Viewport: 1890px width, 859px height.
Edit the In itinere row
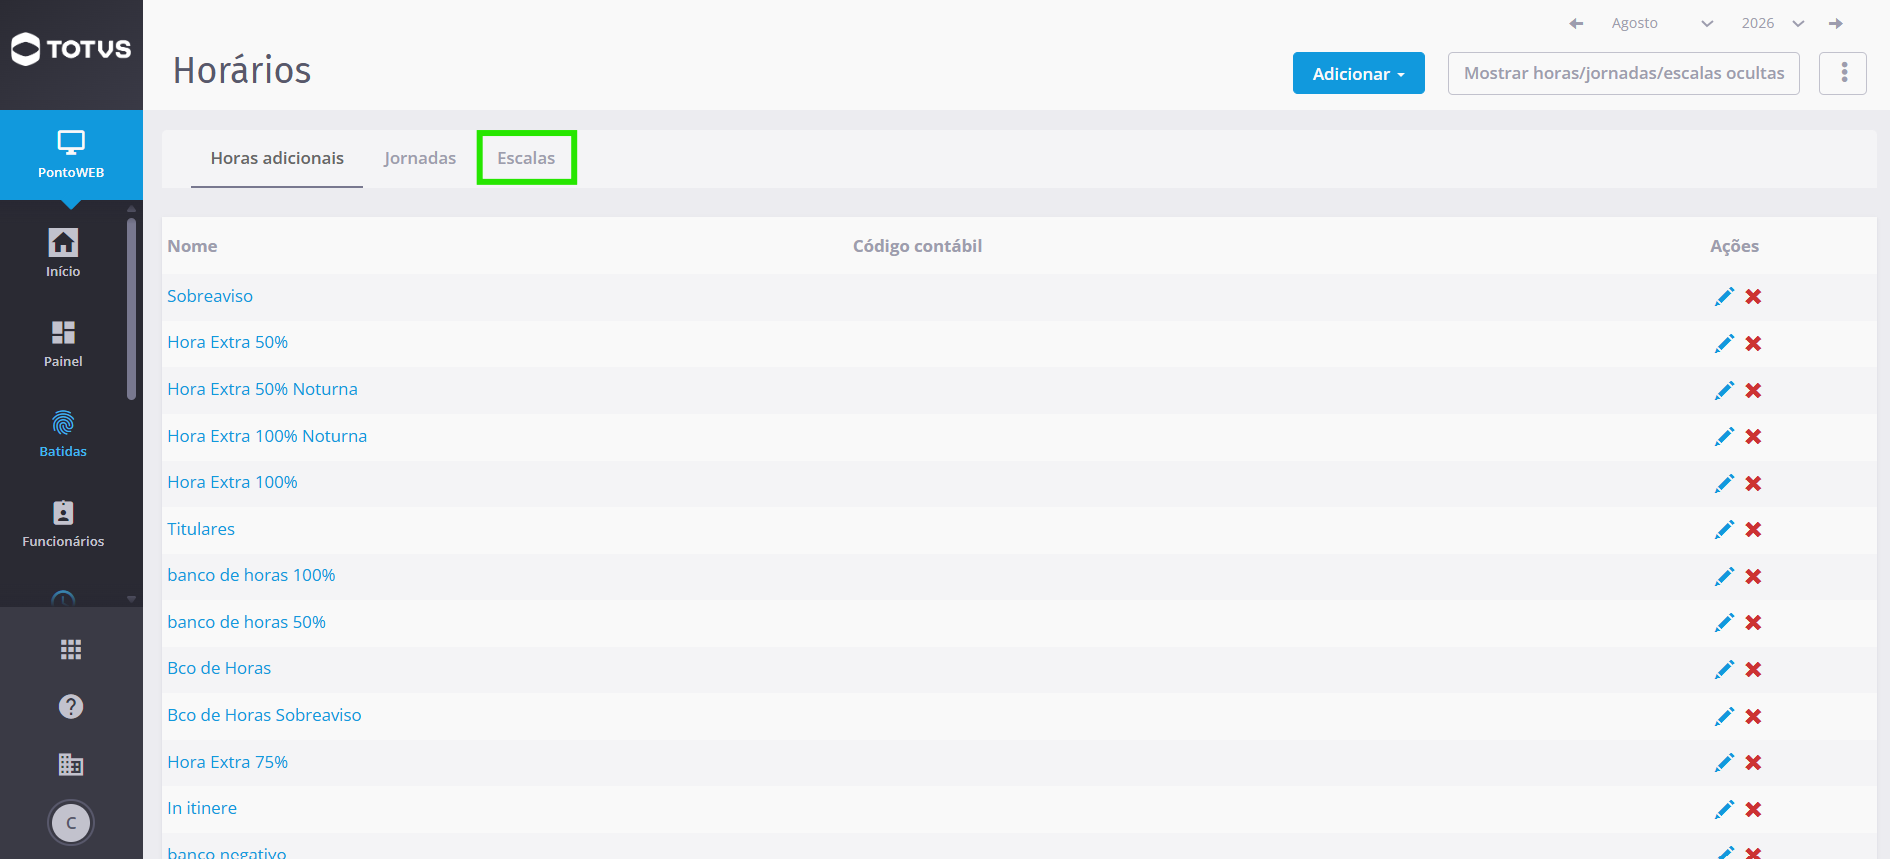(1724, 810)
